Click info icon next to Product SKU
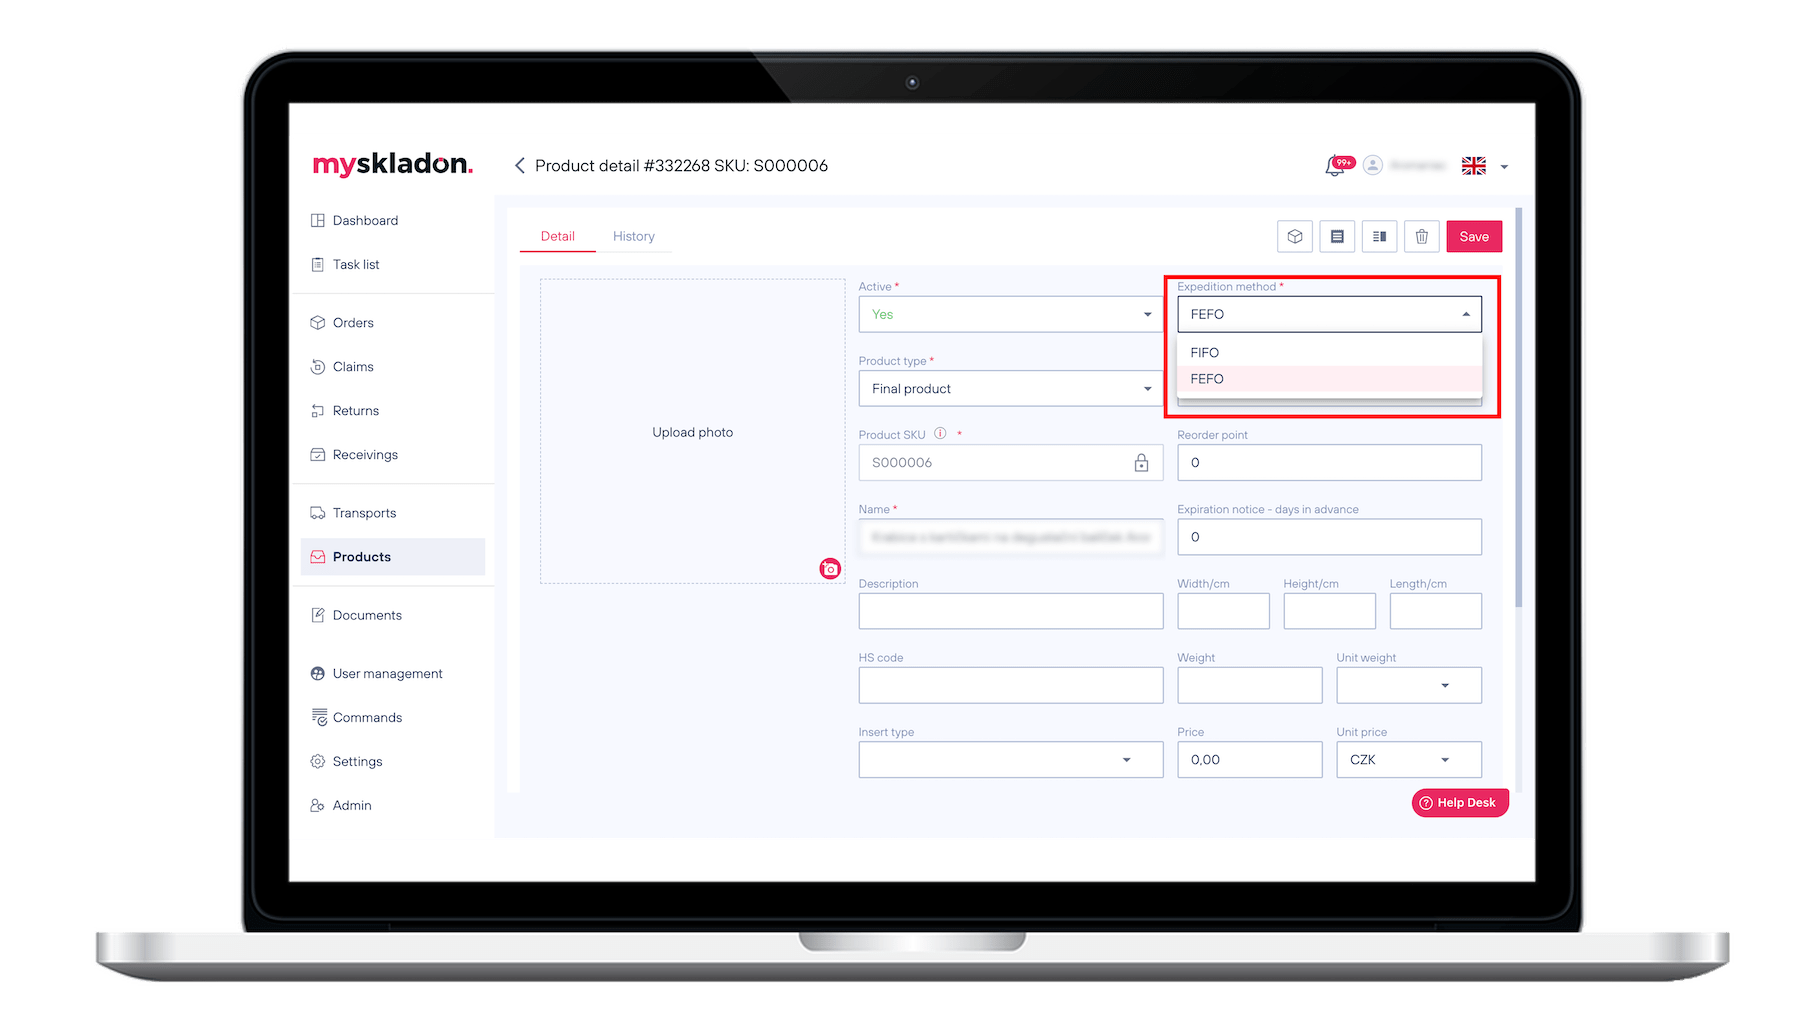 point(940,434)
